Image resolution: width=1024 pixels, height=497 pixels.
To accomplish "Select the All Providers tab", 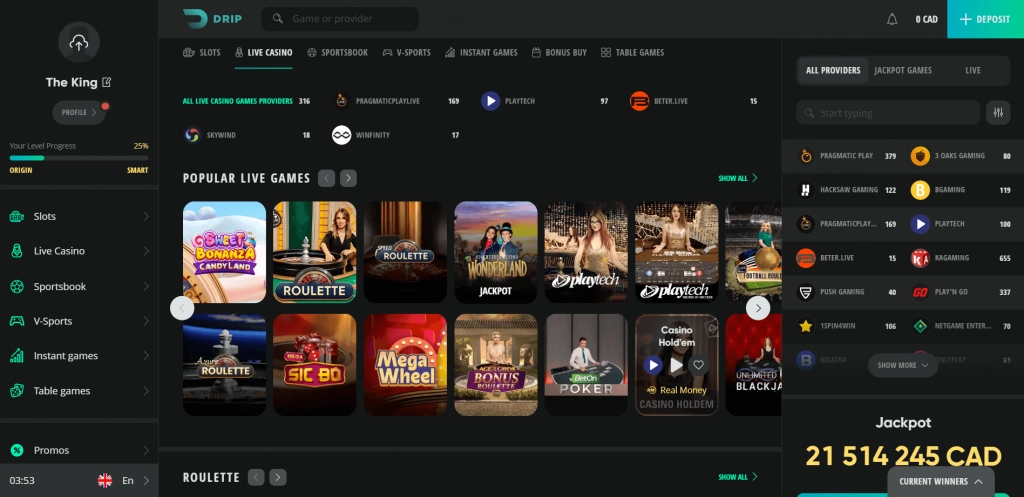I will click(833, 71).
